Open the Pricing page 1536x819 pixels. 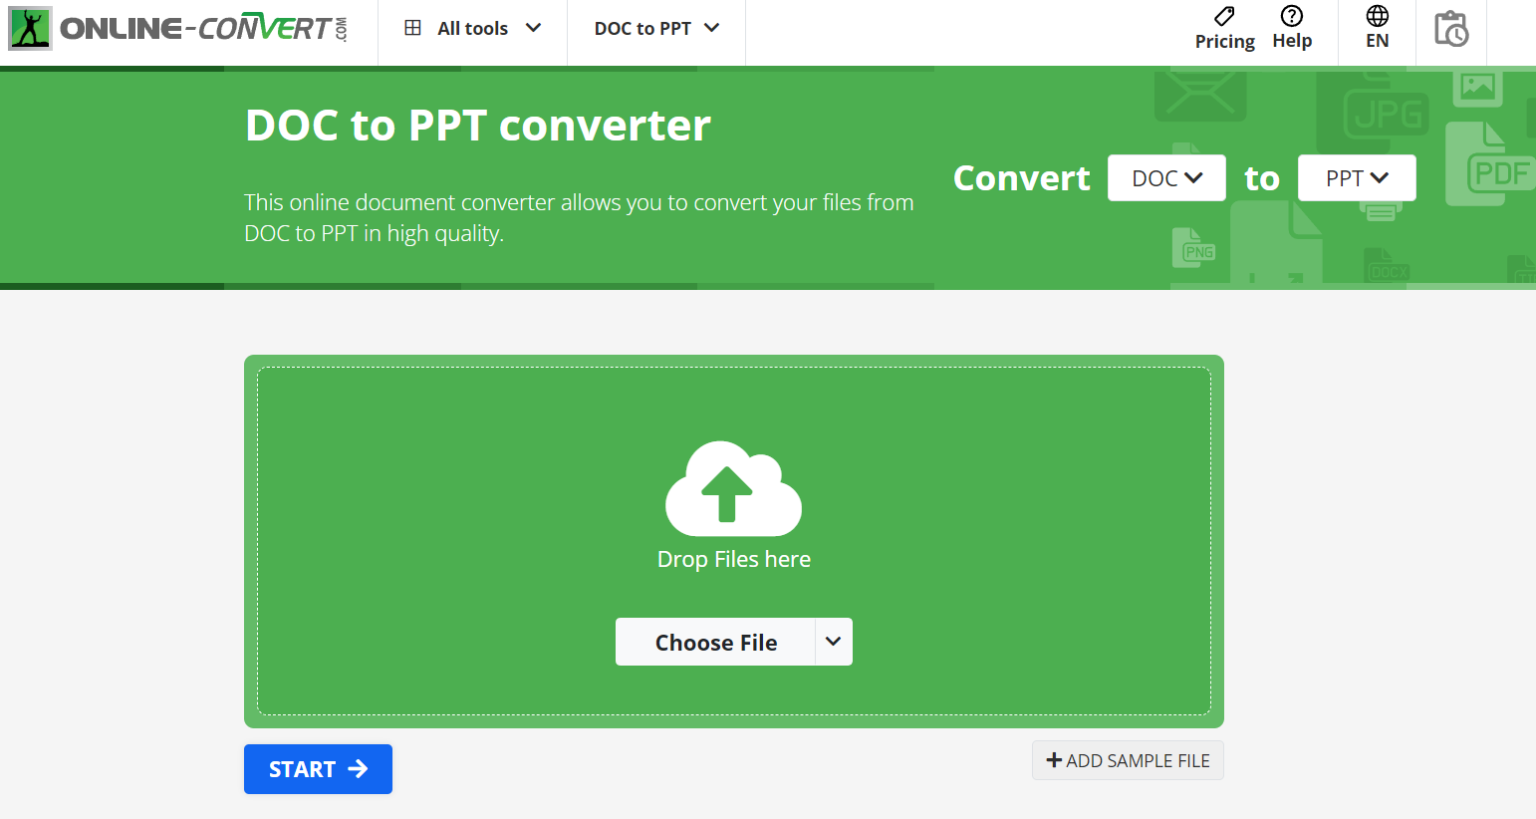click(x=1224, y=41)
